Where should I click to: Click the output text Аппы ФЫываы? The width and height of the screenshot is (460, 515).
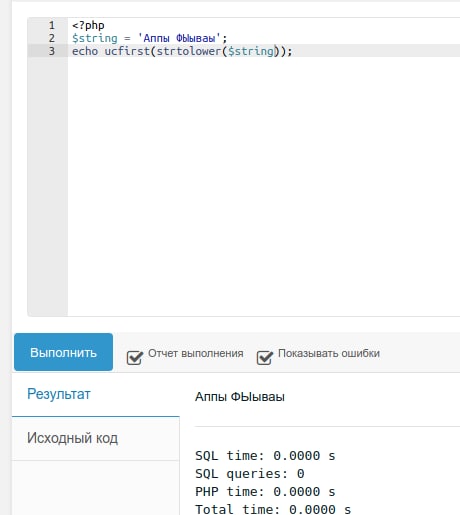[x=240, y=397]
